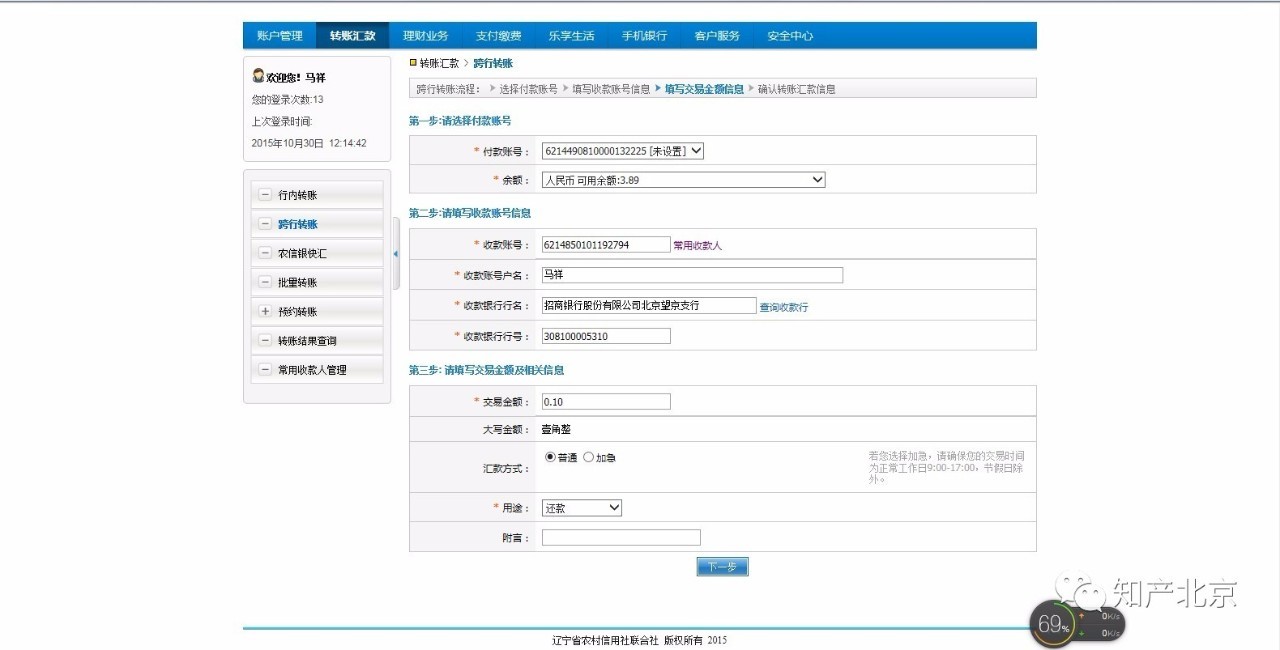This screenshot has height=650, width=1280.
Task: Click the 附言 remarks input field
Action: [x=621, y=537]
